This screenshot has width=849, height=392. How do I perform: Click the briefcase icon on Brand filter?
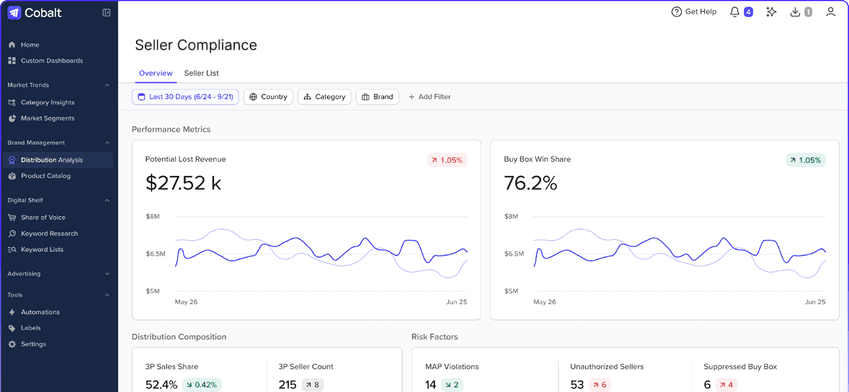point(365,97)
